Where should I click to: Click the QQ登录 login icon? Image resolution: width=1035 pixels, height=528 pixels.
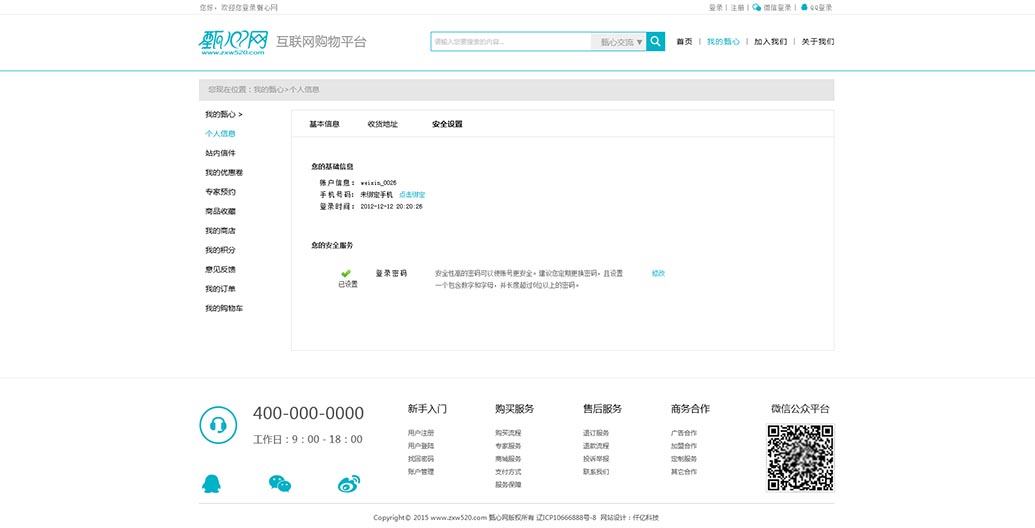[804, 7]
